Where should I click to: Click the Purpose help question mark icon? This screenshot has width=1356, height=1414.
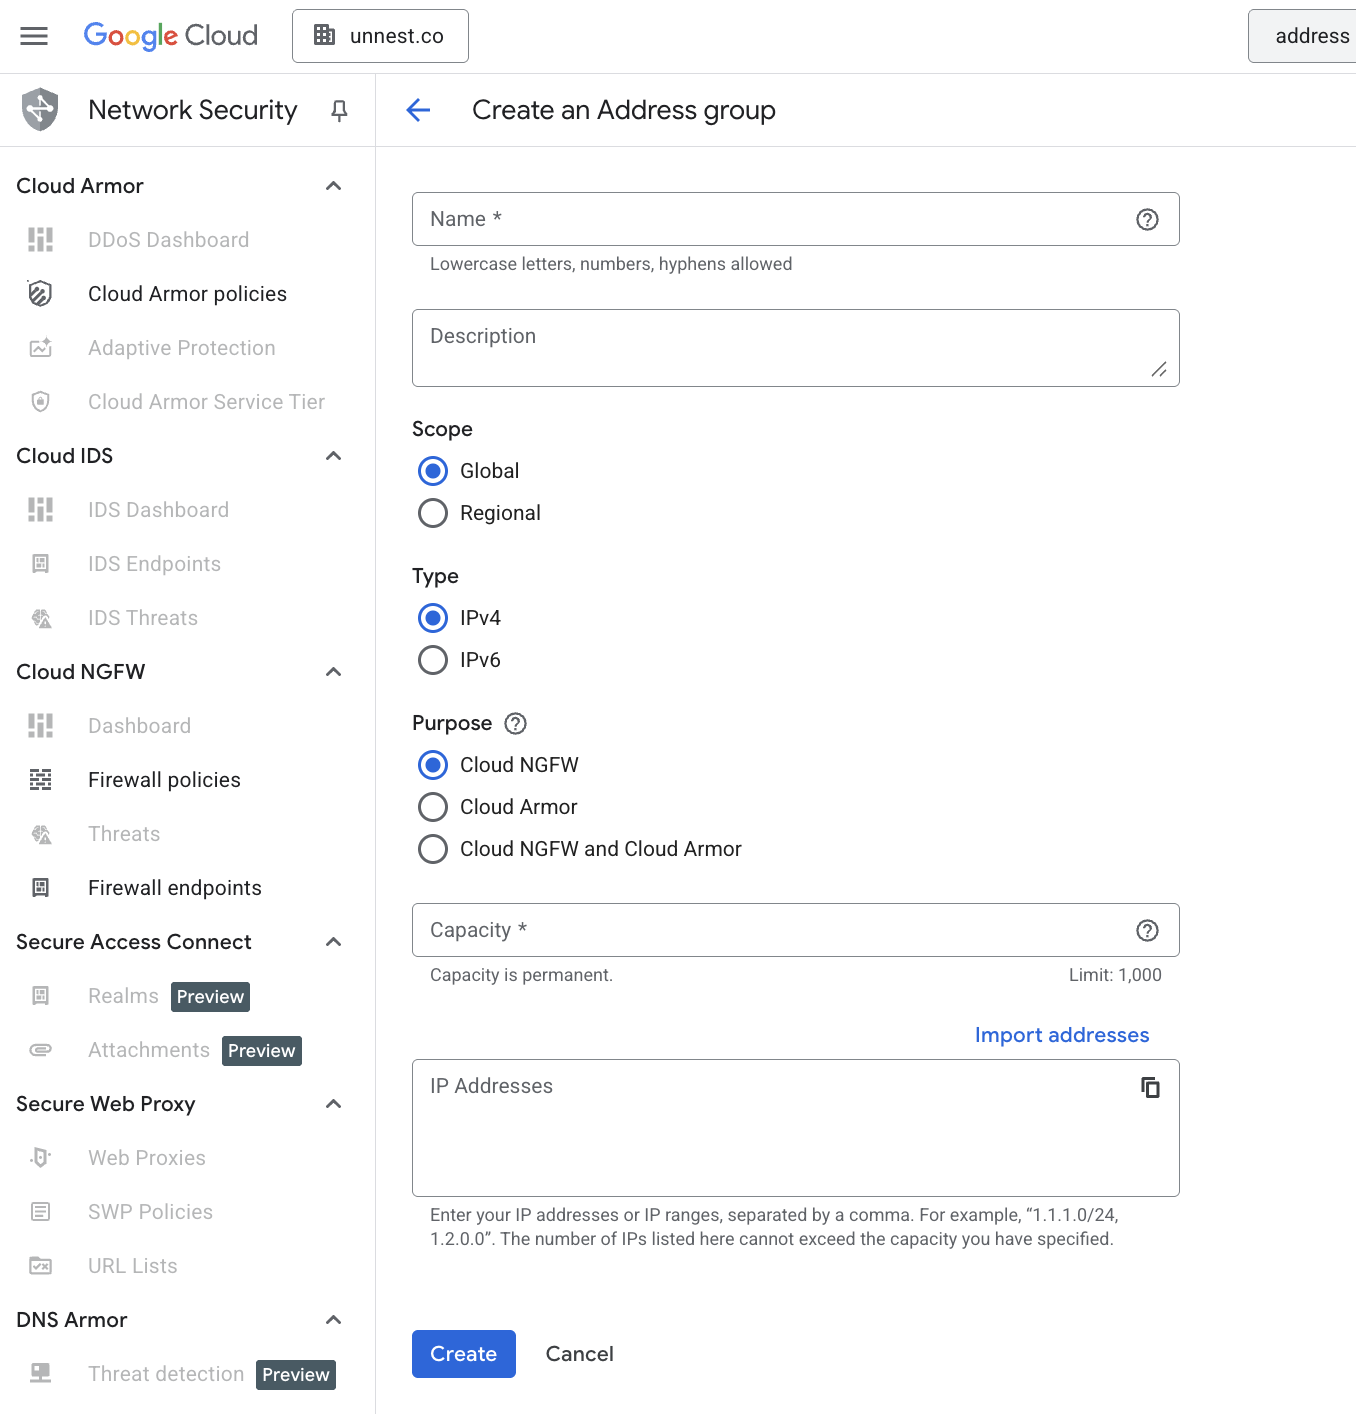coord(515,723)
